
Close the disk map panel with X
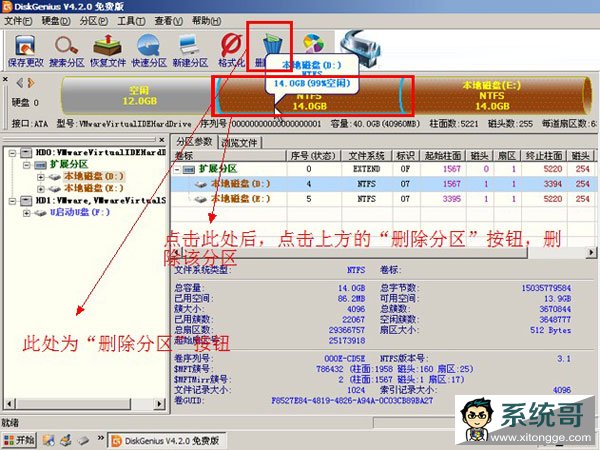pos(5,79)
